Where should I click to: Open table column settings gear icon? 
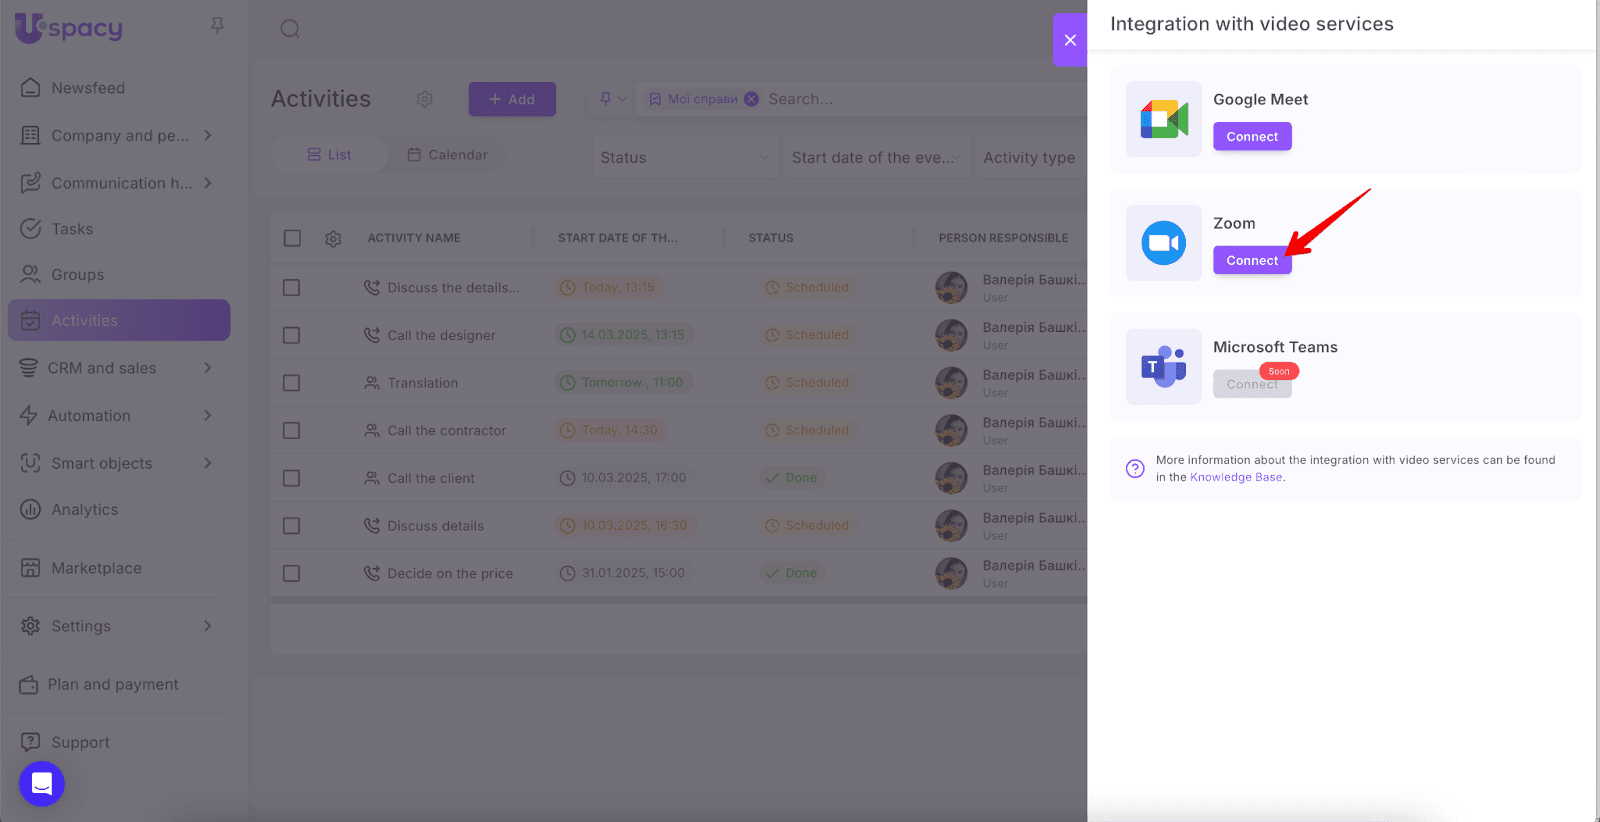[x=334, y=238]
